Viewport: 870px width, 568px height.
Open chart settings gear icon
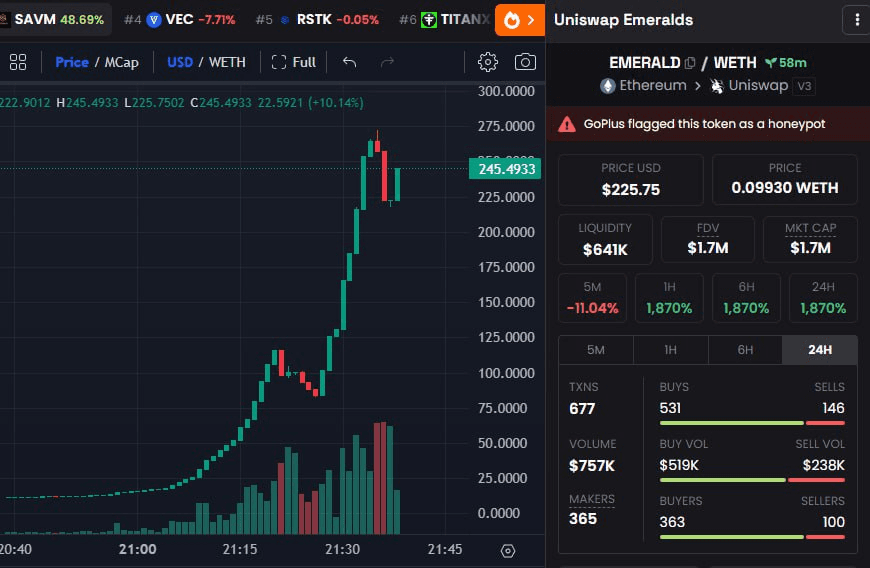(488, 62)
